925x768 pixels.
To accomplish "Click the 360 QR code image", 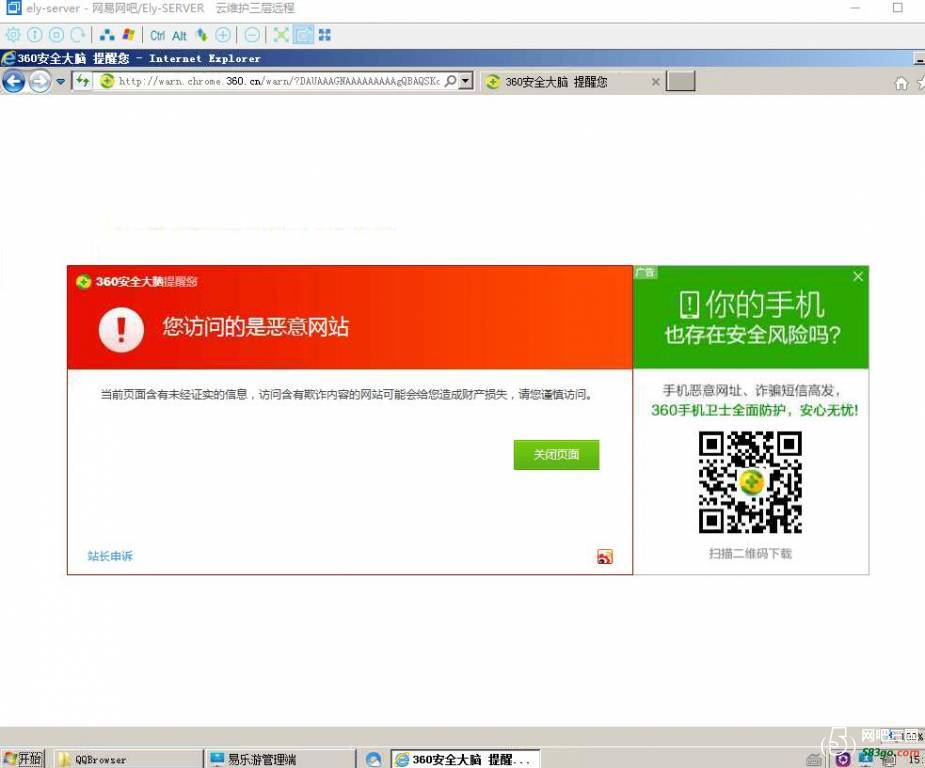I will 750,483.
